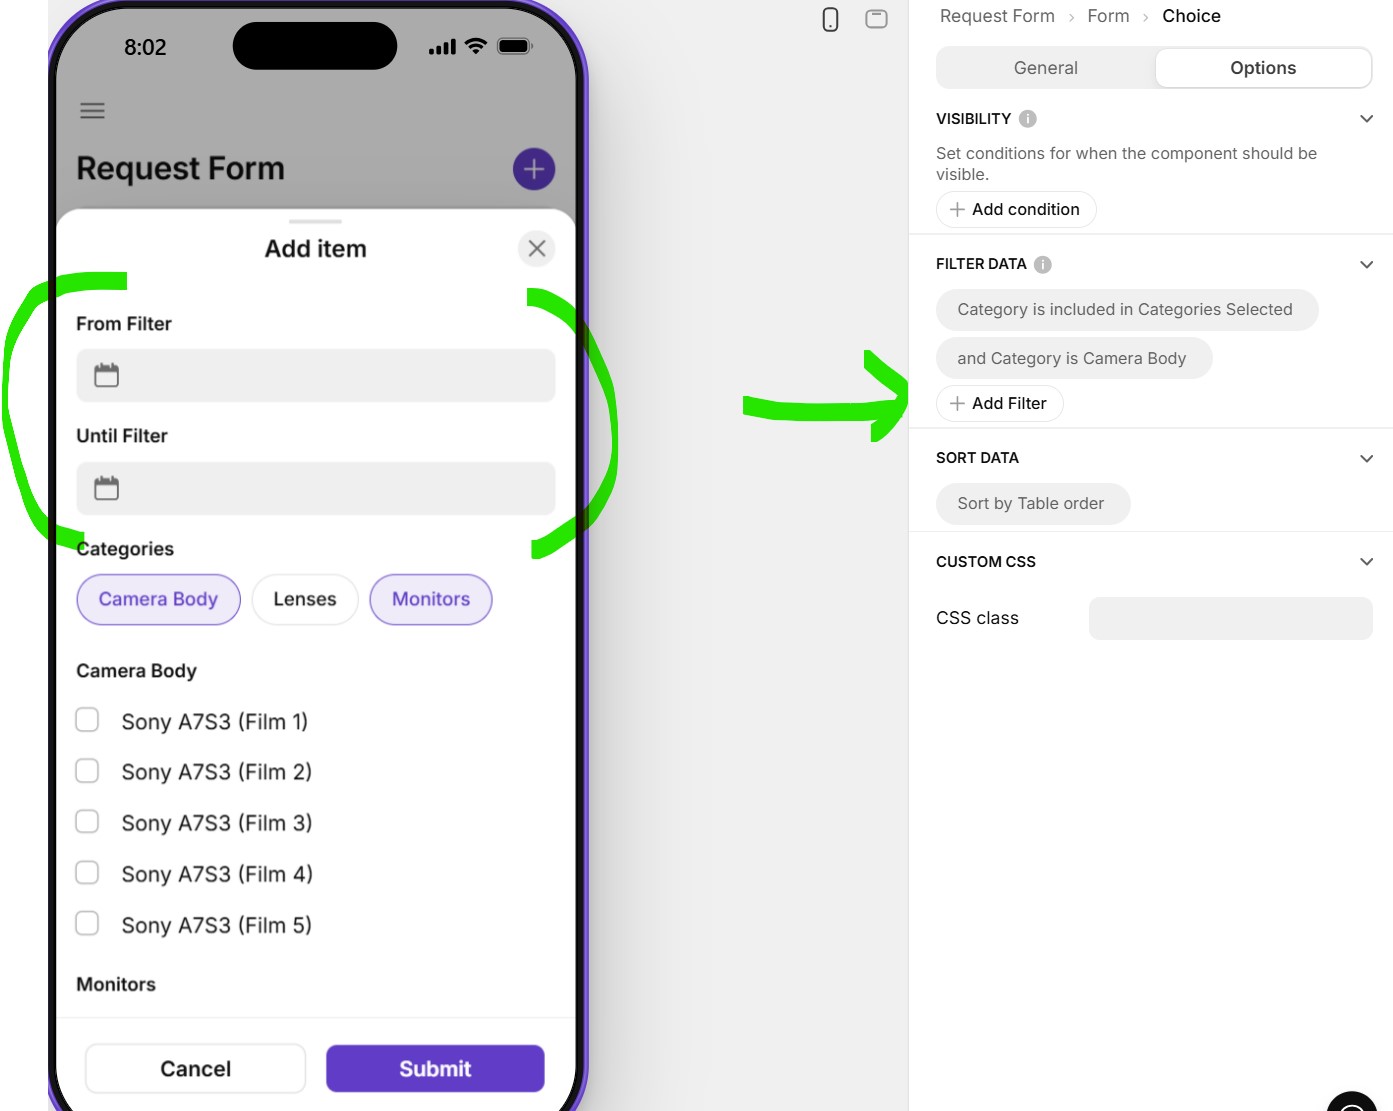This screenshot has height=1111, width=1393.
Task: Show the Filter Data info icon
Action: (1043, 265)
